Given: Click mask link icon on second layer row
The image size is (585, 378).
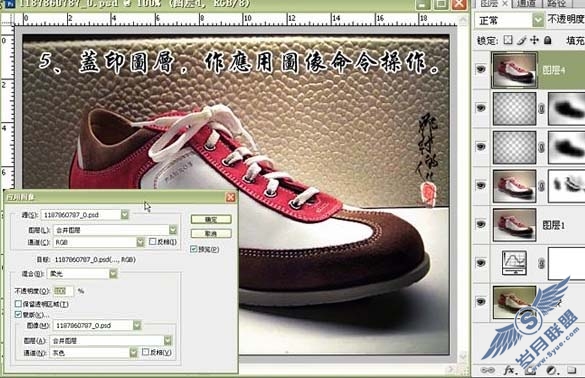Looking at the screenshot, I should 541,109.
